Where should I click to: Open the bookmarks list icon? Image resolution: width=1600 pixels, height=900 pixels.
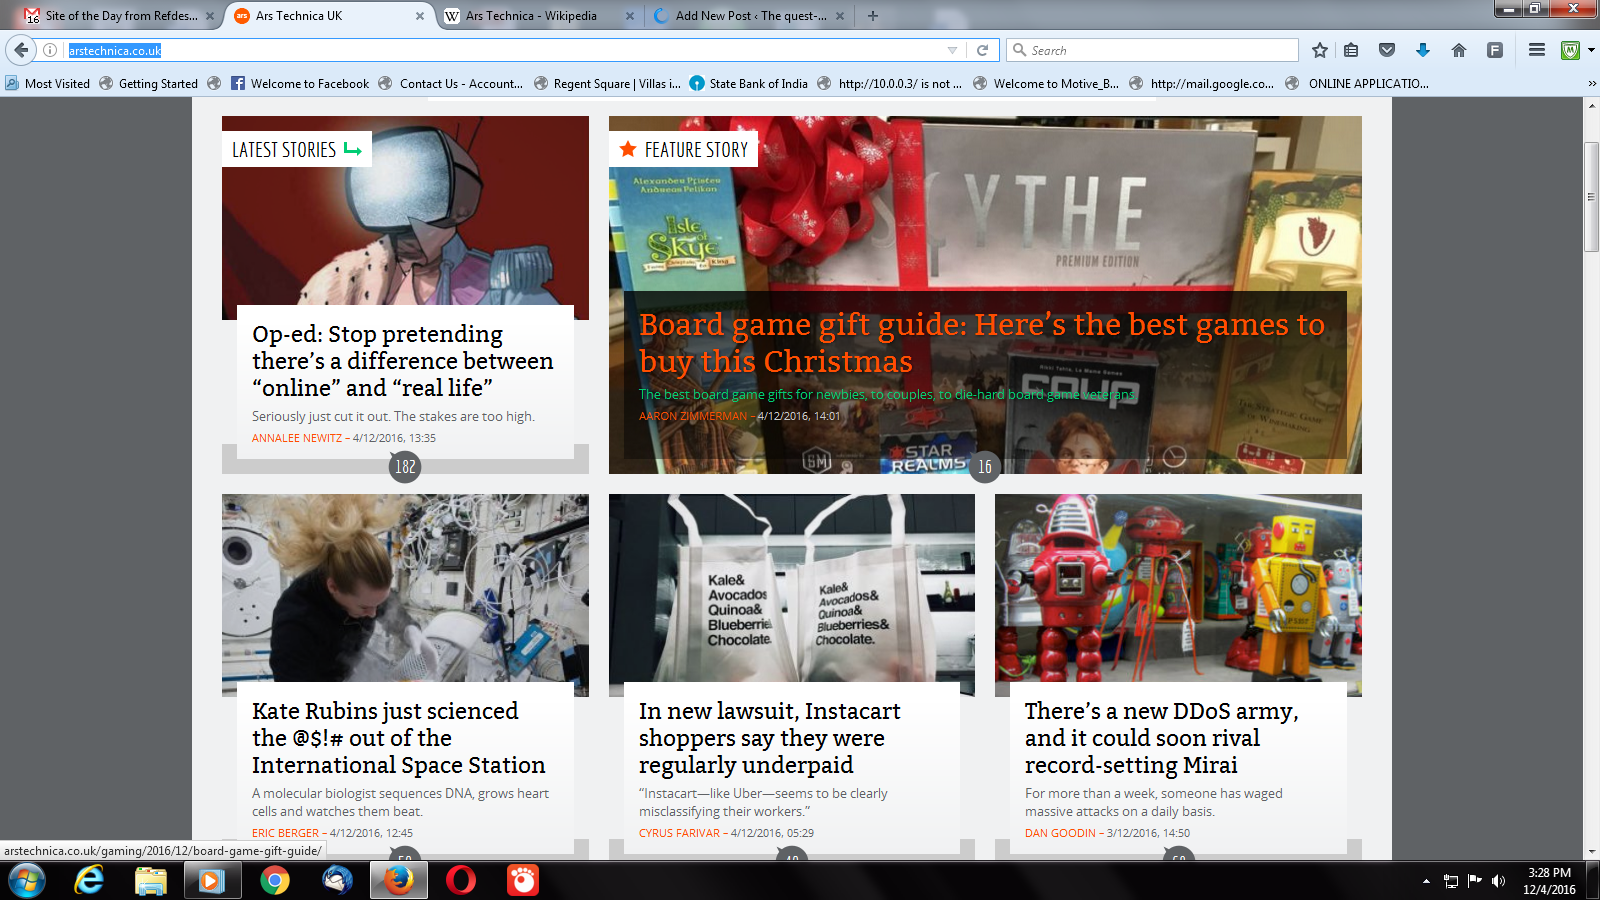click(x=1351, y=50)
